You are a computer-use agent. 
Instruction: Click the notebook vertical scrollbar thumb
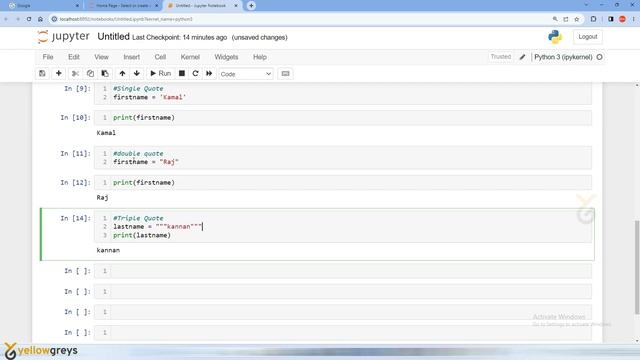tap(637, 267)
